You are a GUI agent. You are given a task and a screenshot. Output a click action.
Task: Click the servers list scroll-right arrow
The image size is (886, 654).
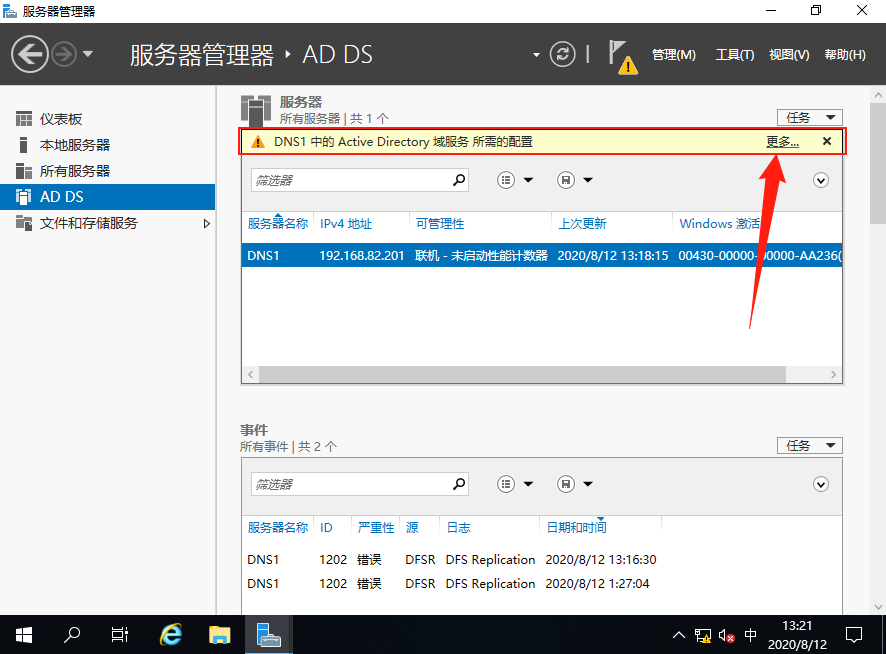833,374
